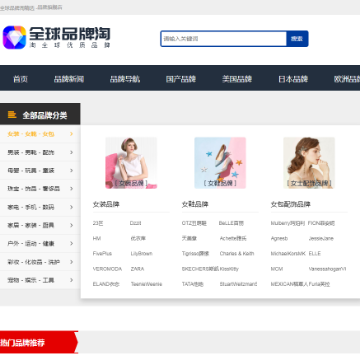Click the 女鞋品牌 section heading
Image resolution: width=360 pixels, height=360 pixels.
coord(195,204)
